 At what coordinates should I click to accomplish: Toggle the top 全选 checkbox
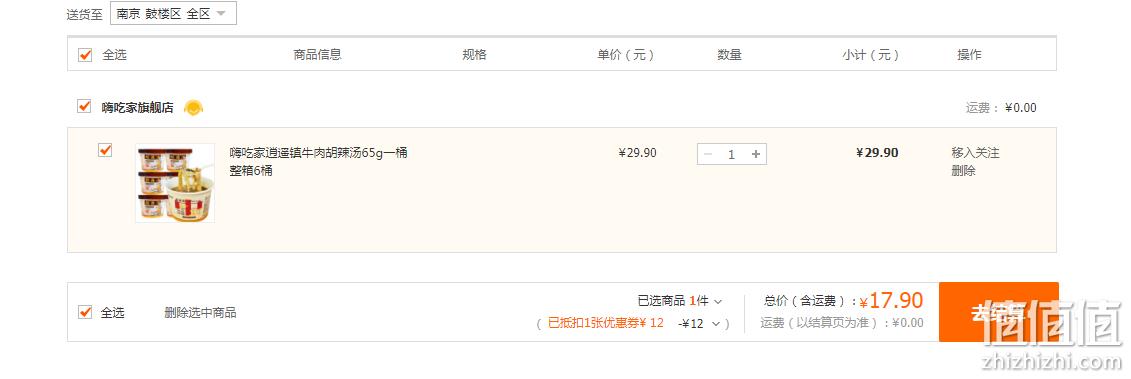coord(85,55)
